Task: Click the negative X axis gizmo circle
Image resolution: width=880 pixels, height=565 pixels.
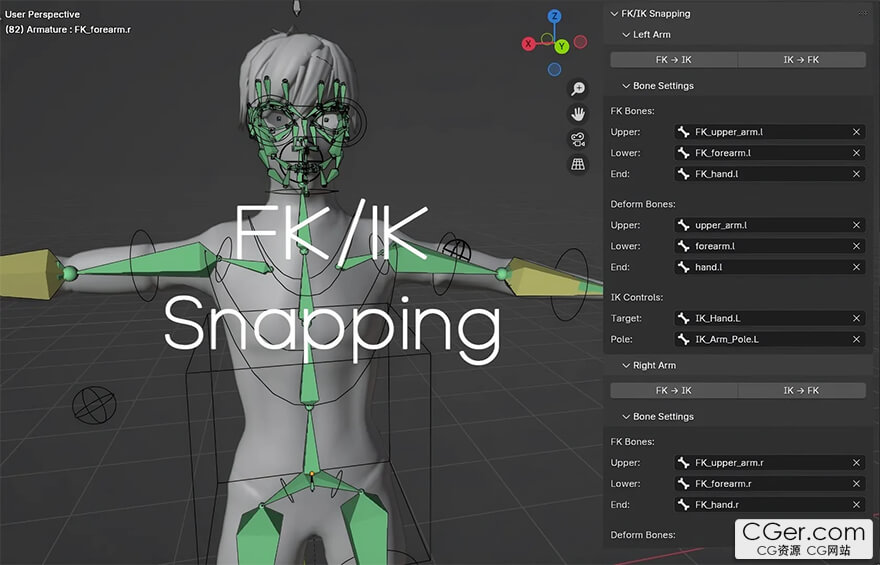Action: (581, 42)
